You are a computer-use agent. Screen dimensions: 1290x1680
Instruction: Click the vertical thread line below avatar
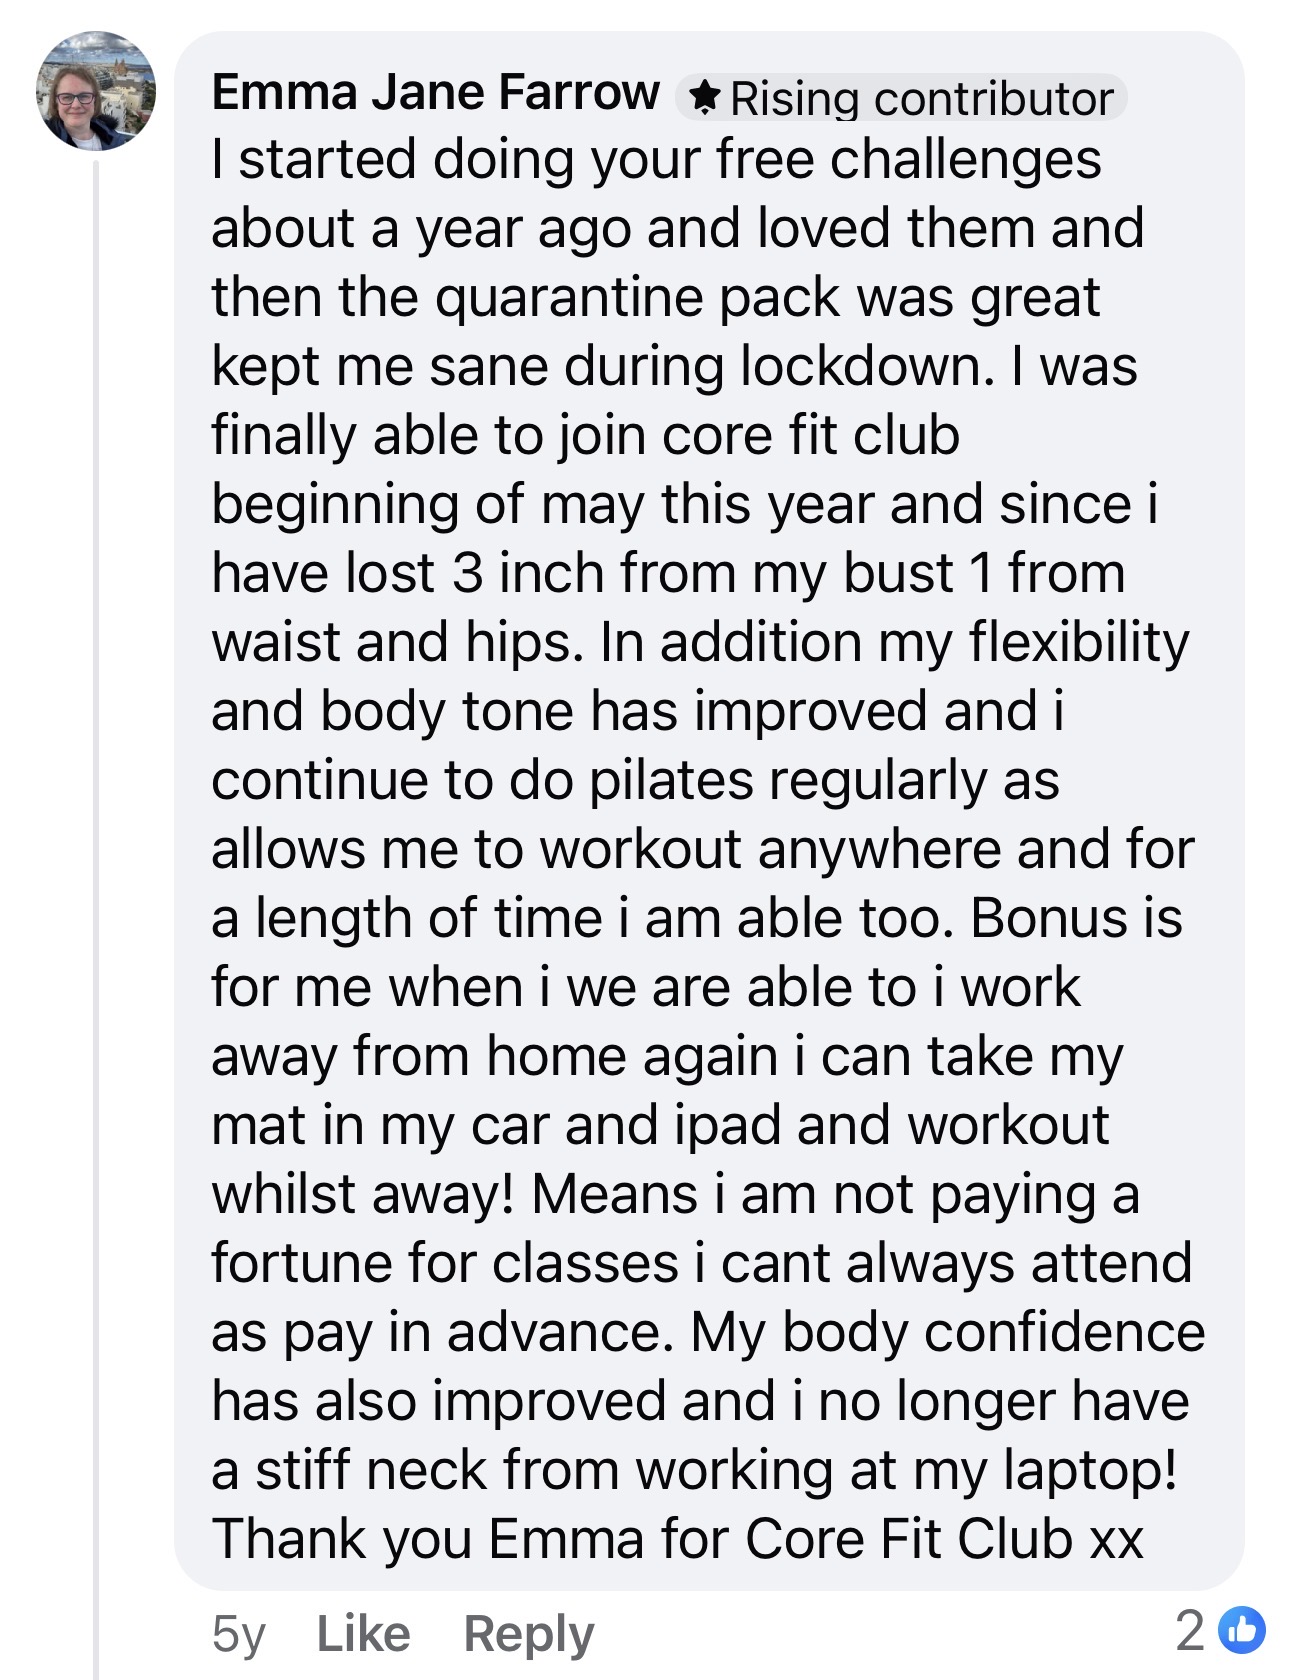pyautogui.click(x=97, y=900)
